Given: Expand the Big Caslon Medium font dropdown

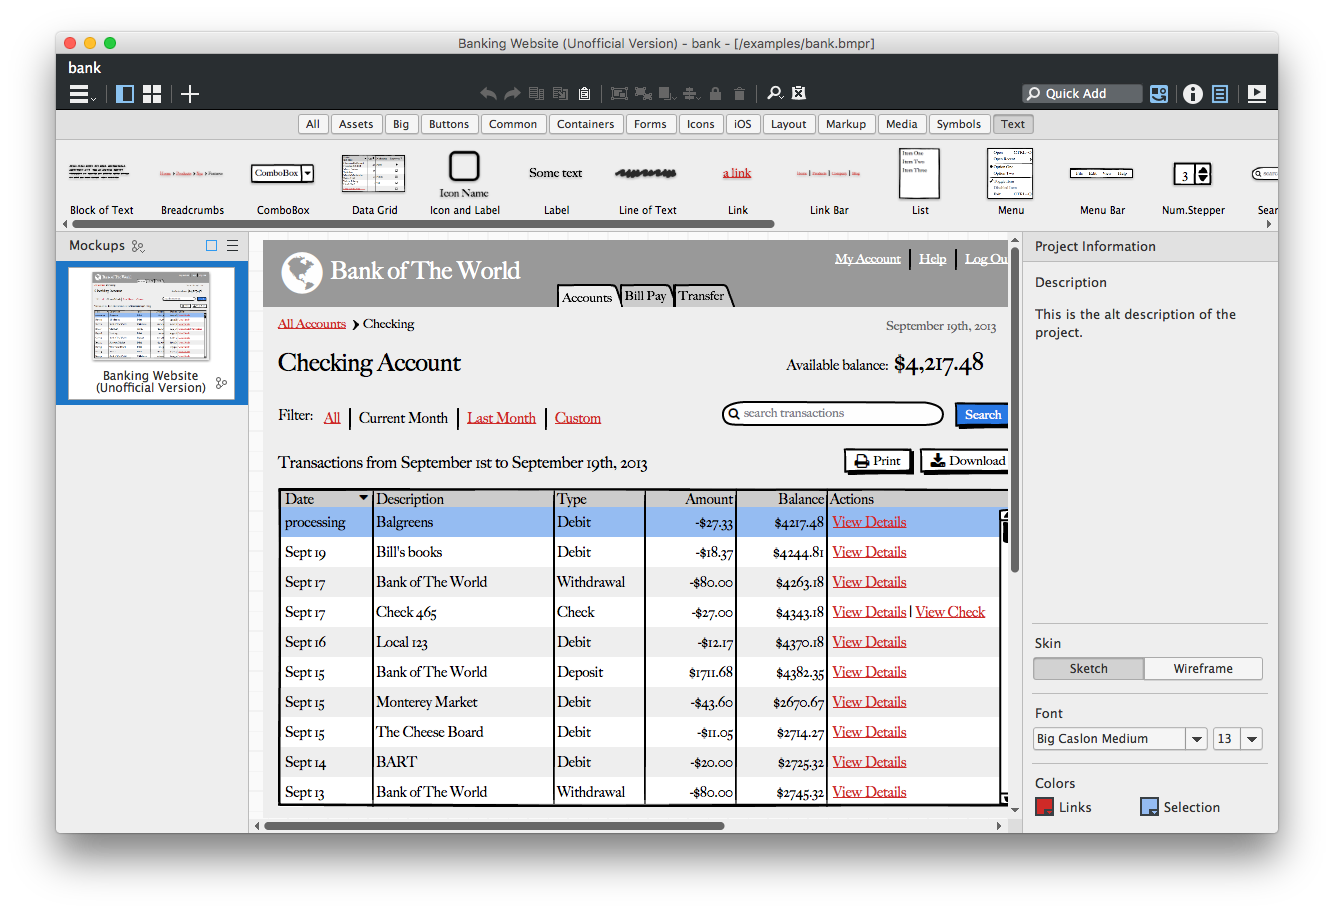Looking at the screenshot, I should [1196, 739].
